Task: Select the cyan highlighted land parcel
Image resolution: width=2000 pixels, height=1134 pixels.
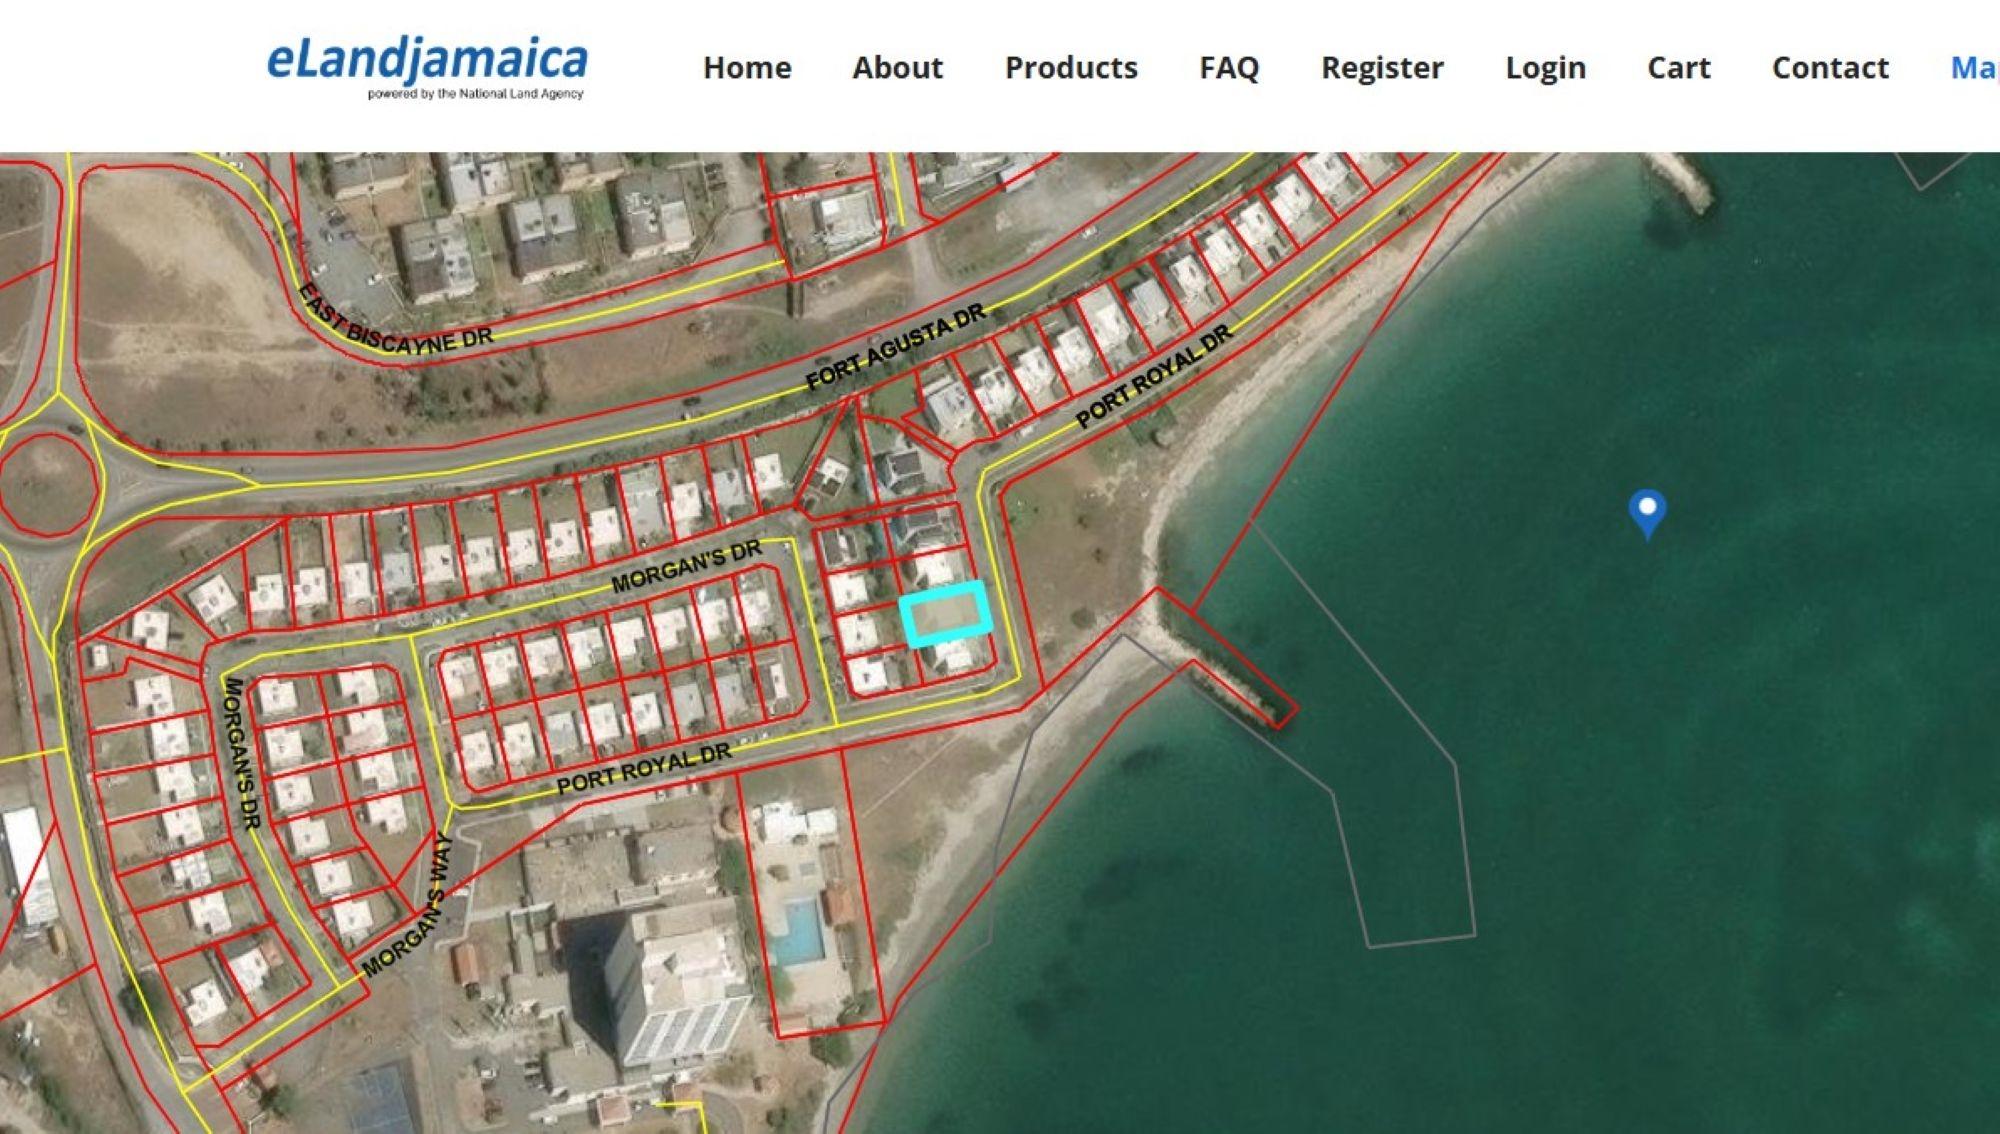Action: tap(946, 613)
